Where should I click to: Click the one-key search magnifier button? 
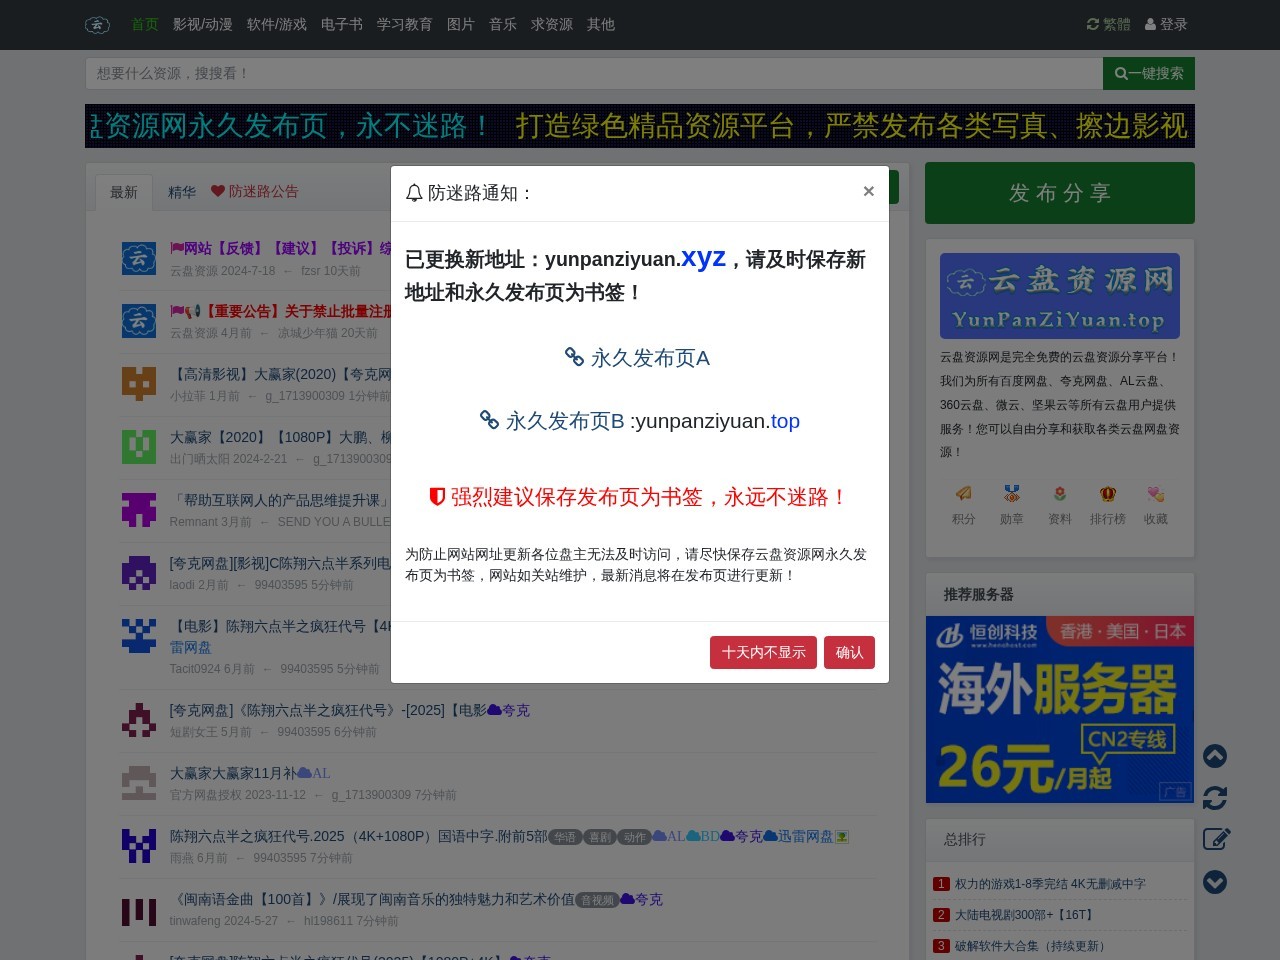[1148, 73]
